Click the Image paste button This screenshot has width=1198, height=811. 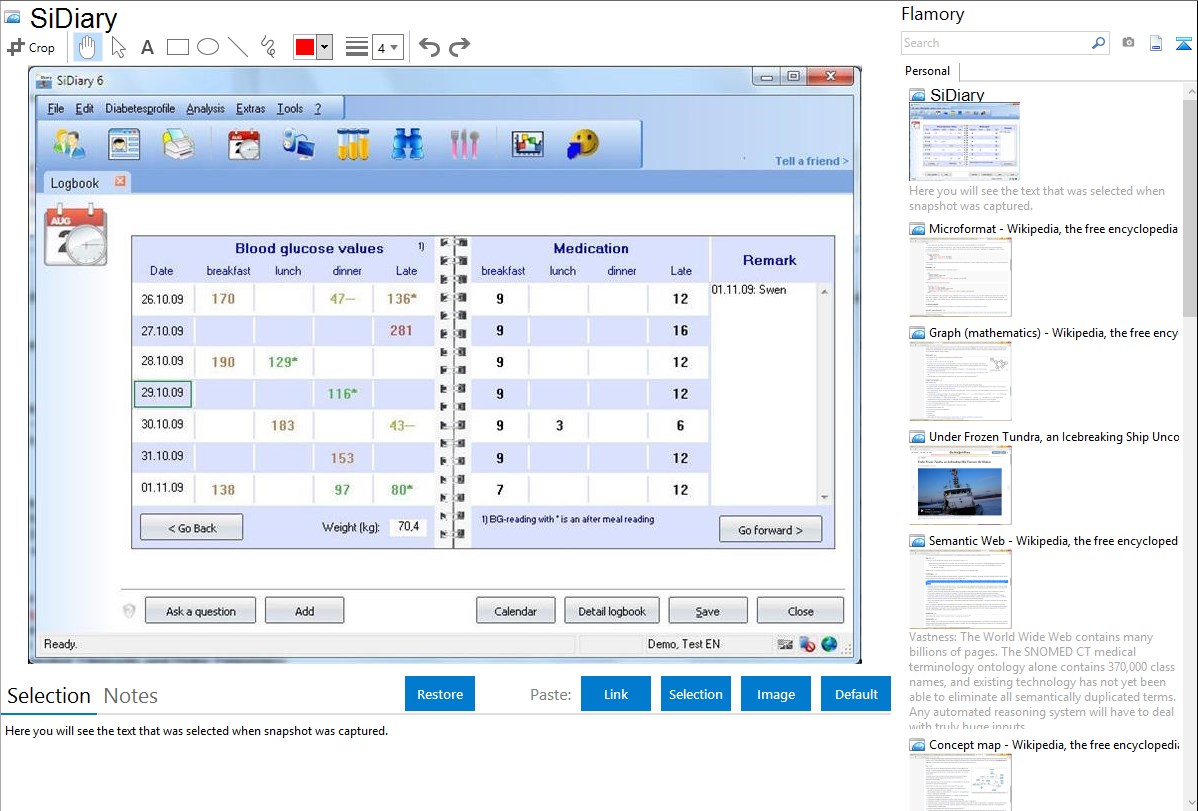tap(776, 694)
